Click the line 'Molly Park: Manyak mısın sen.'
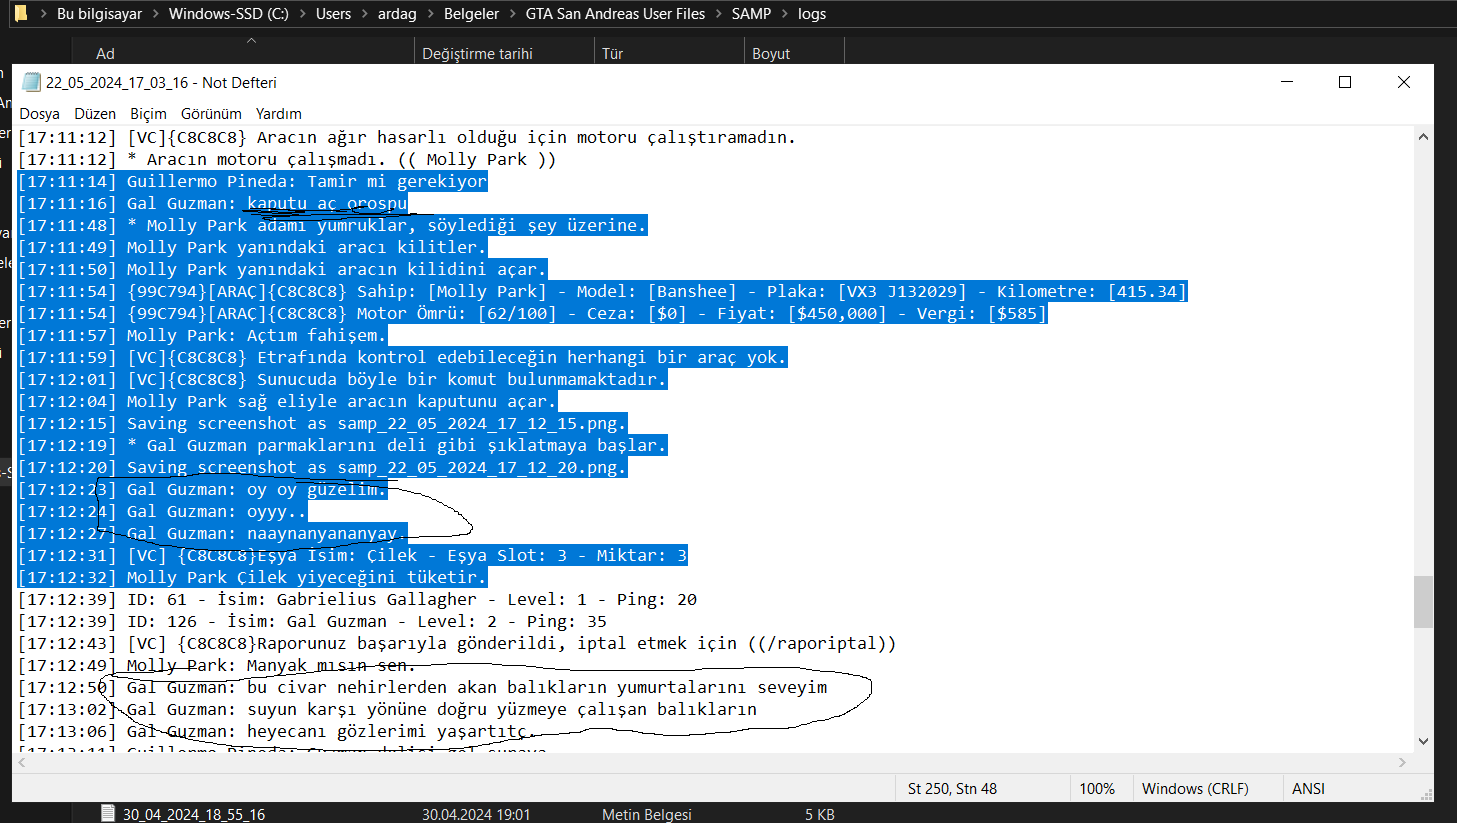The image size is (1457, 823). point(217,665)
